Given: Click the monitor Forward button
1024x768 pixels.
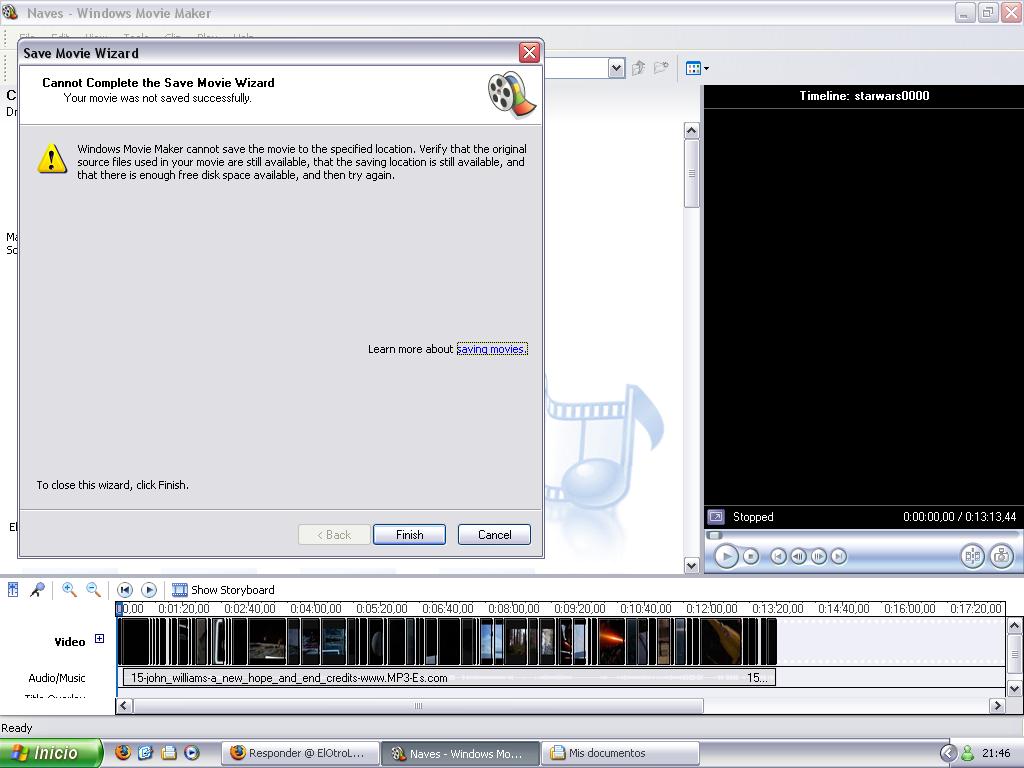Looking at the screenshot, I should pos(839,556).
